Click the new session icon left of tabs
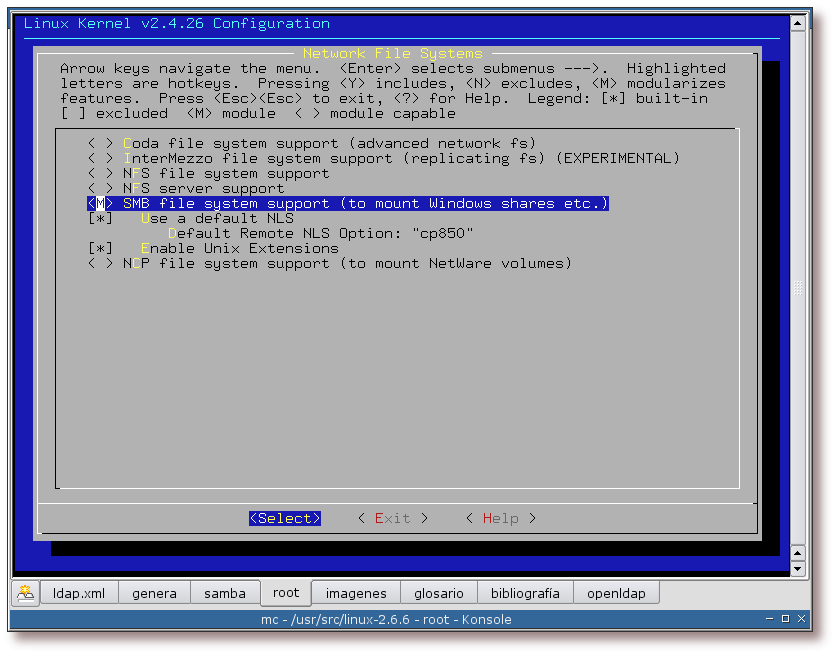Screen dimensions: 836x655 25,592
